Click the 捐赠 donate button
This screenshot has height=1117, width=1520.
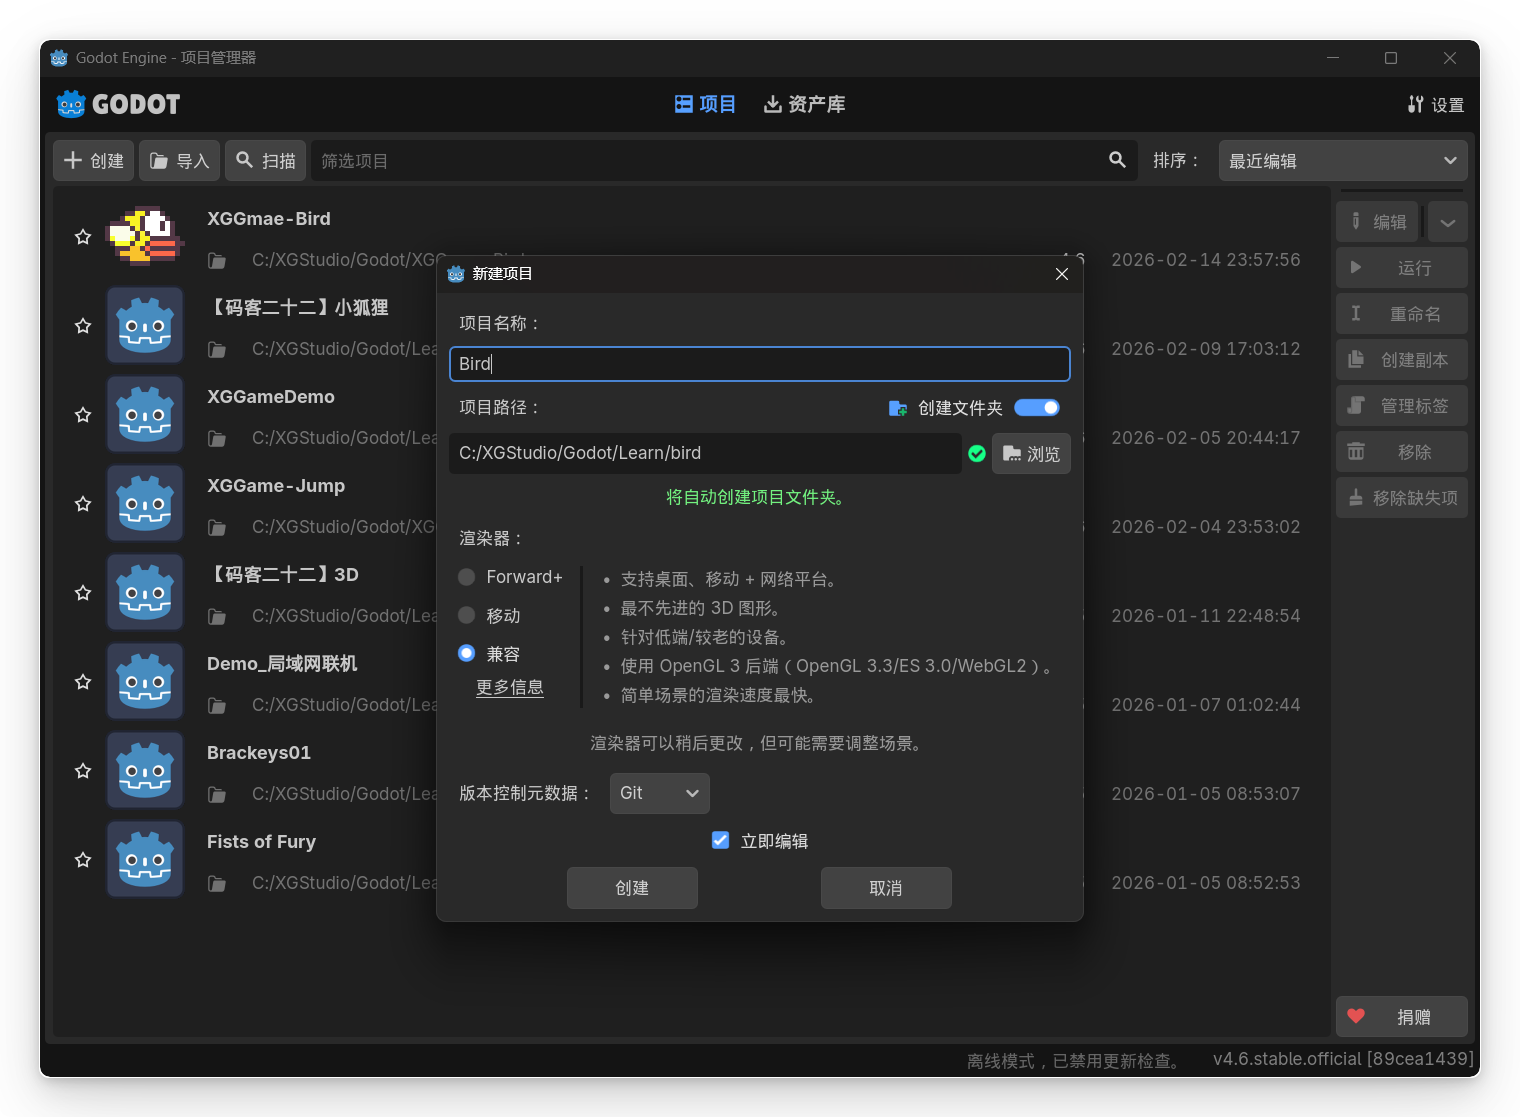[1402, 1017]
